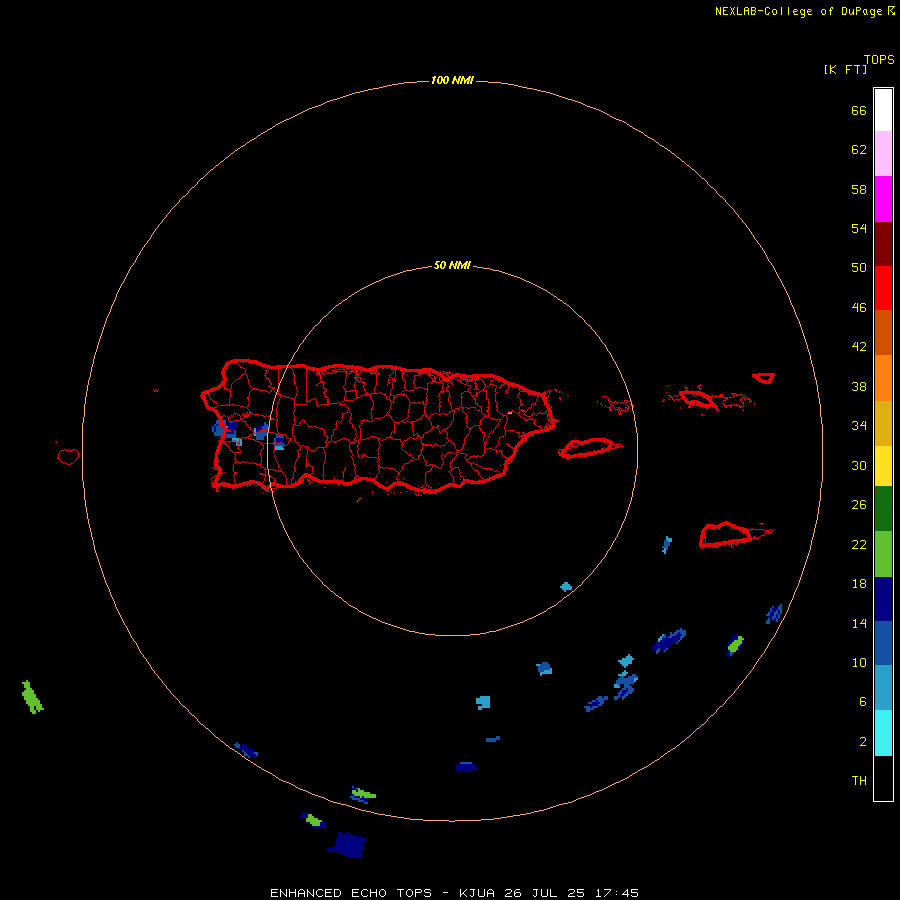
Task: Select the "10" legend value
Action: [x=859, y=663]
